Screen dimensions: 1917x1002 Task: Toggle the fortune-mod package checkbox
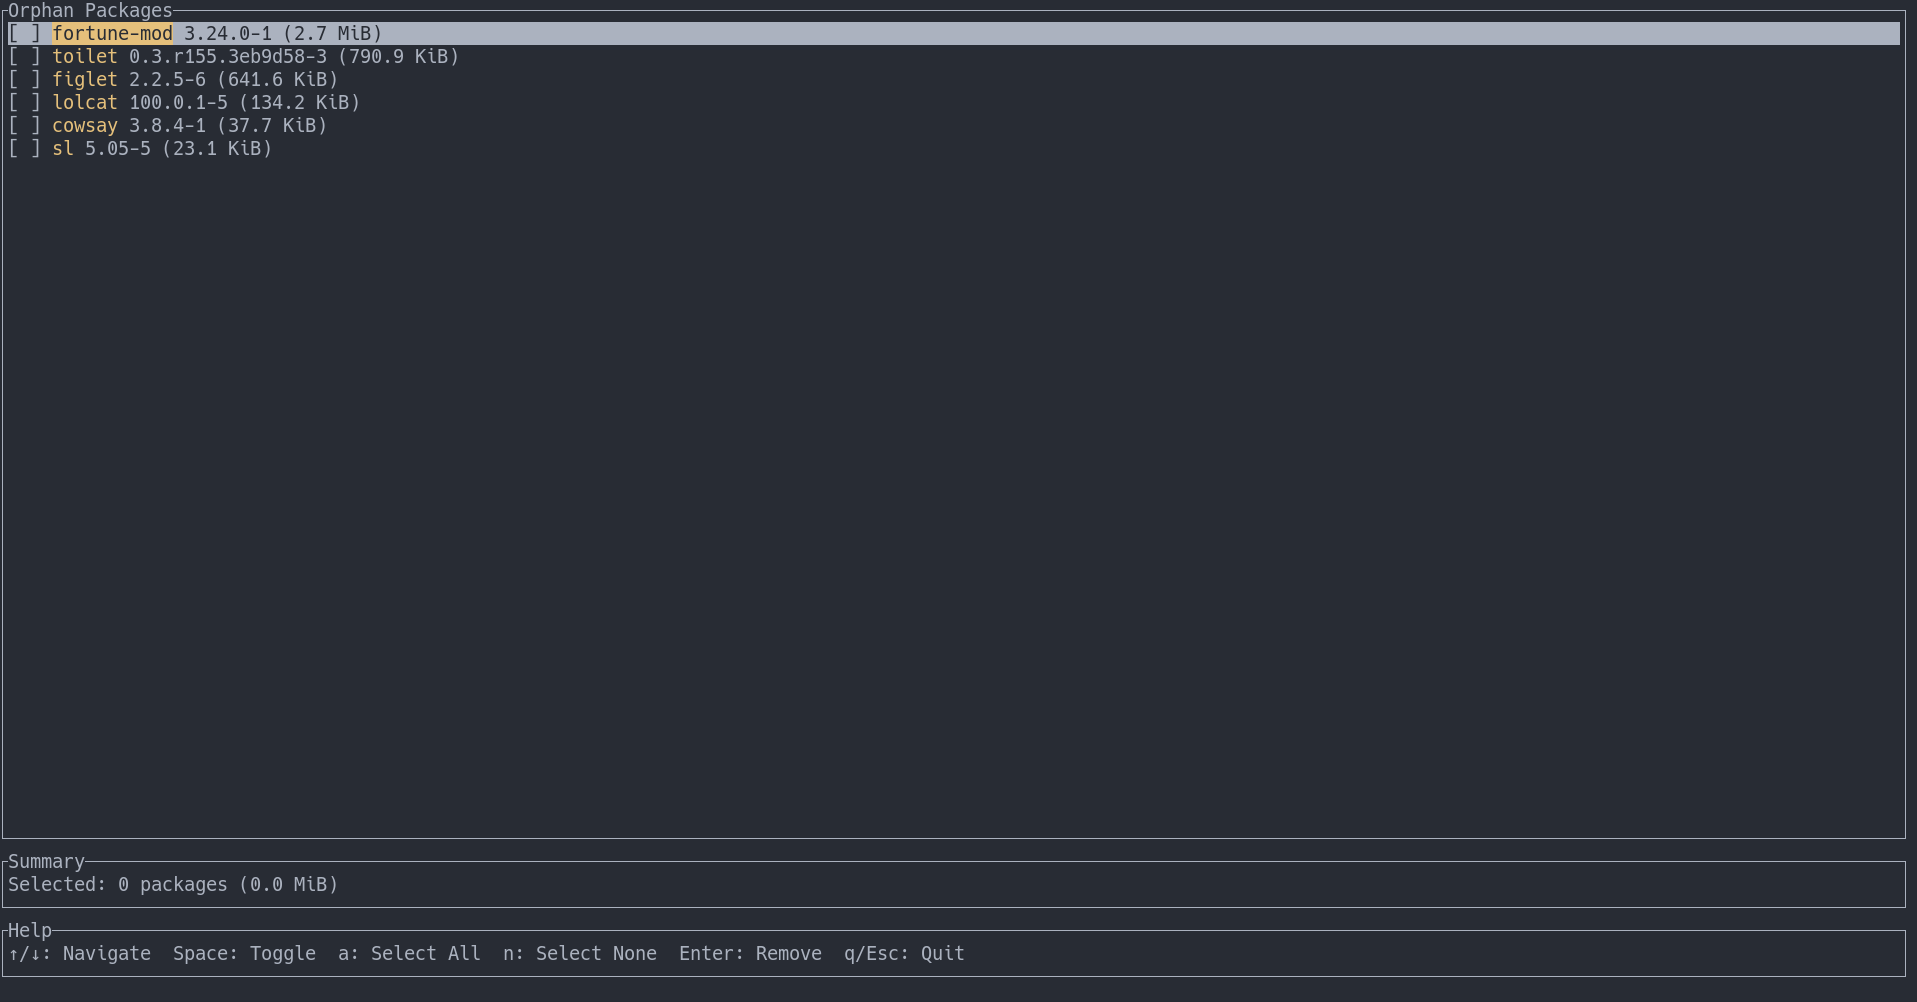25,34
